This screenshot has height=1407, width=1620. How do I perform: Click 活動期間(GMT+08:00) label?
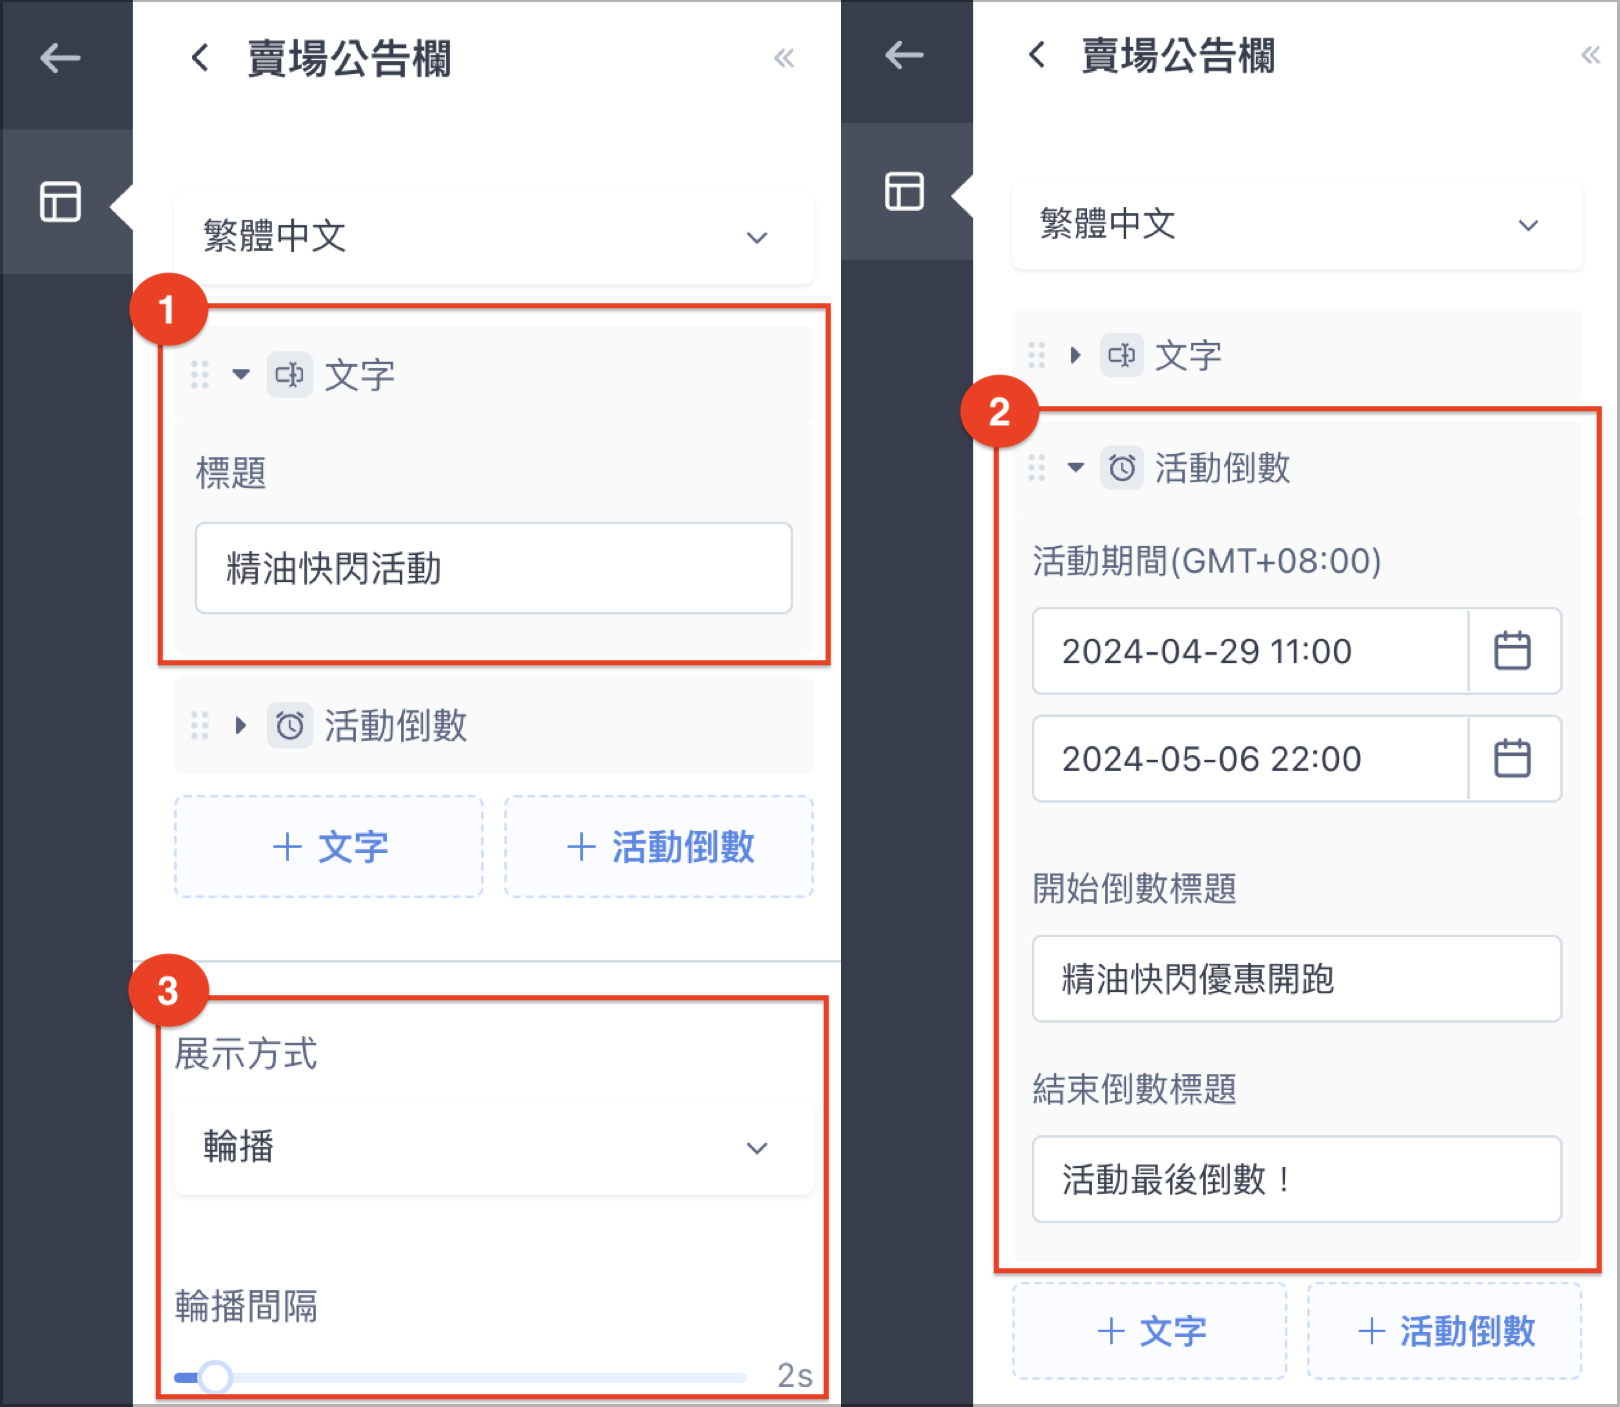click(1207, 561)
